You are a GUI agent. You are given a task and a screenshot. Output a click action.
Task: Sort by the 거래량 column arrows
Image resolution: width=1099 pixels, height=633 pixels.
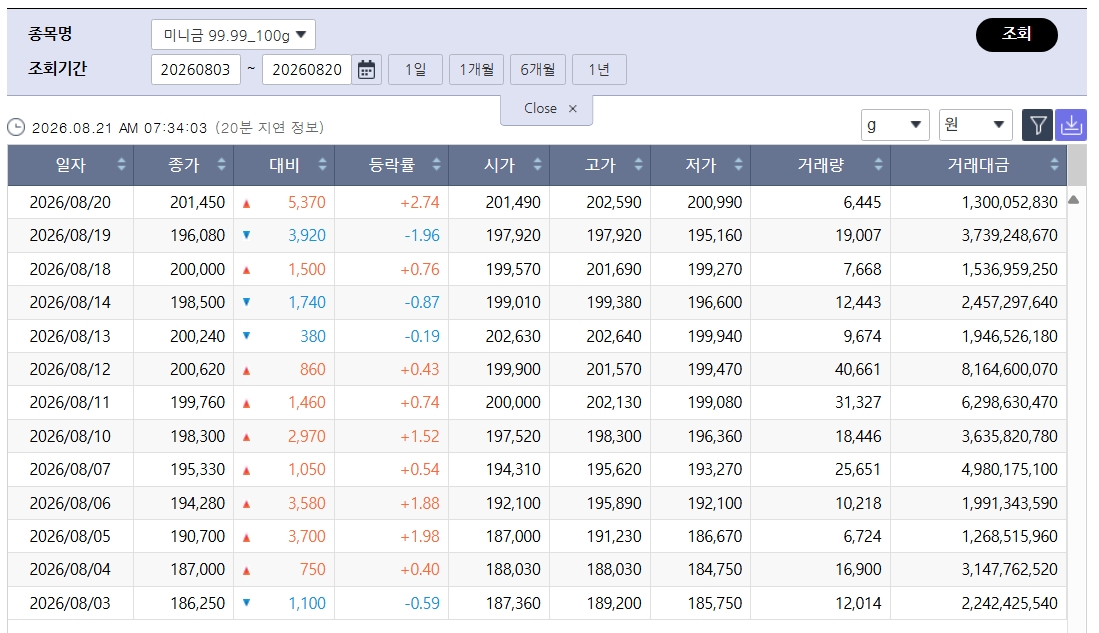pyautogui.click(x=878, y=165)
